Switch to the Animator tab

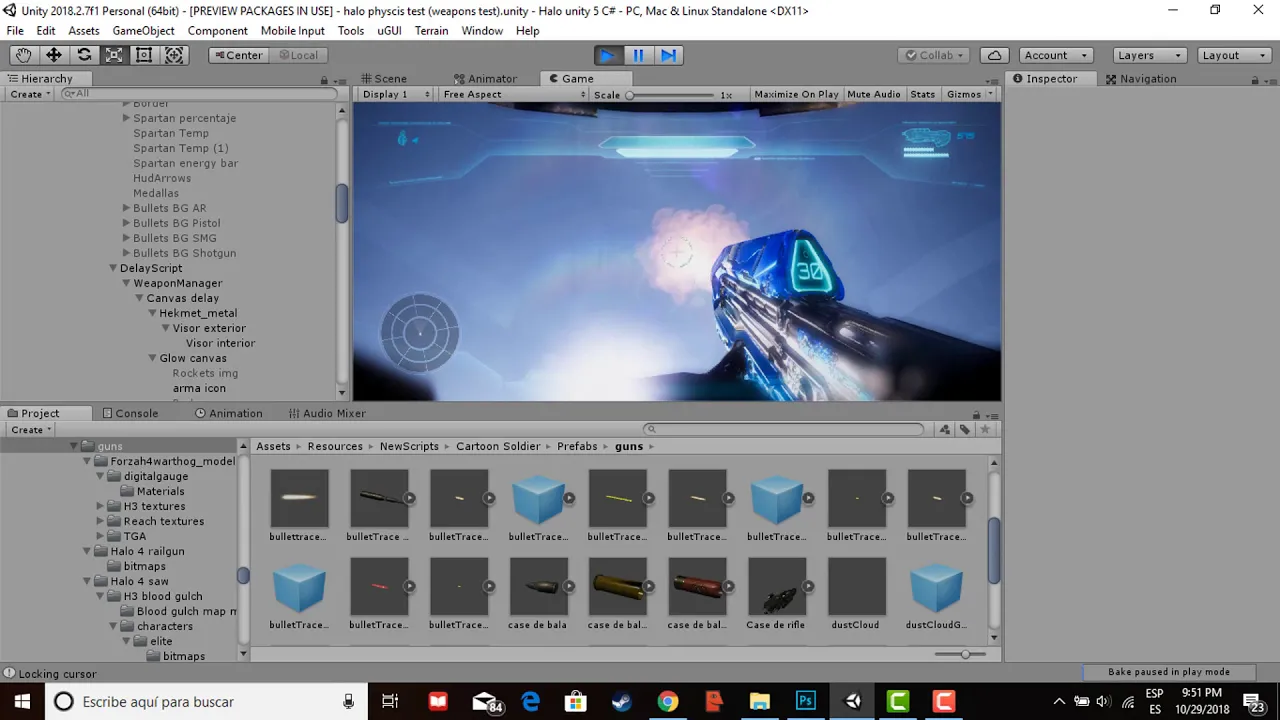pyautogui.click(x=485, y=78)
